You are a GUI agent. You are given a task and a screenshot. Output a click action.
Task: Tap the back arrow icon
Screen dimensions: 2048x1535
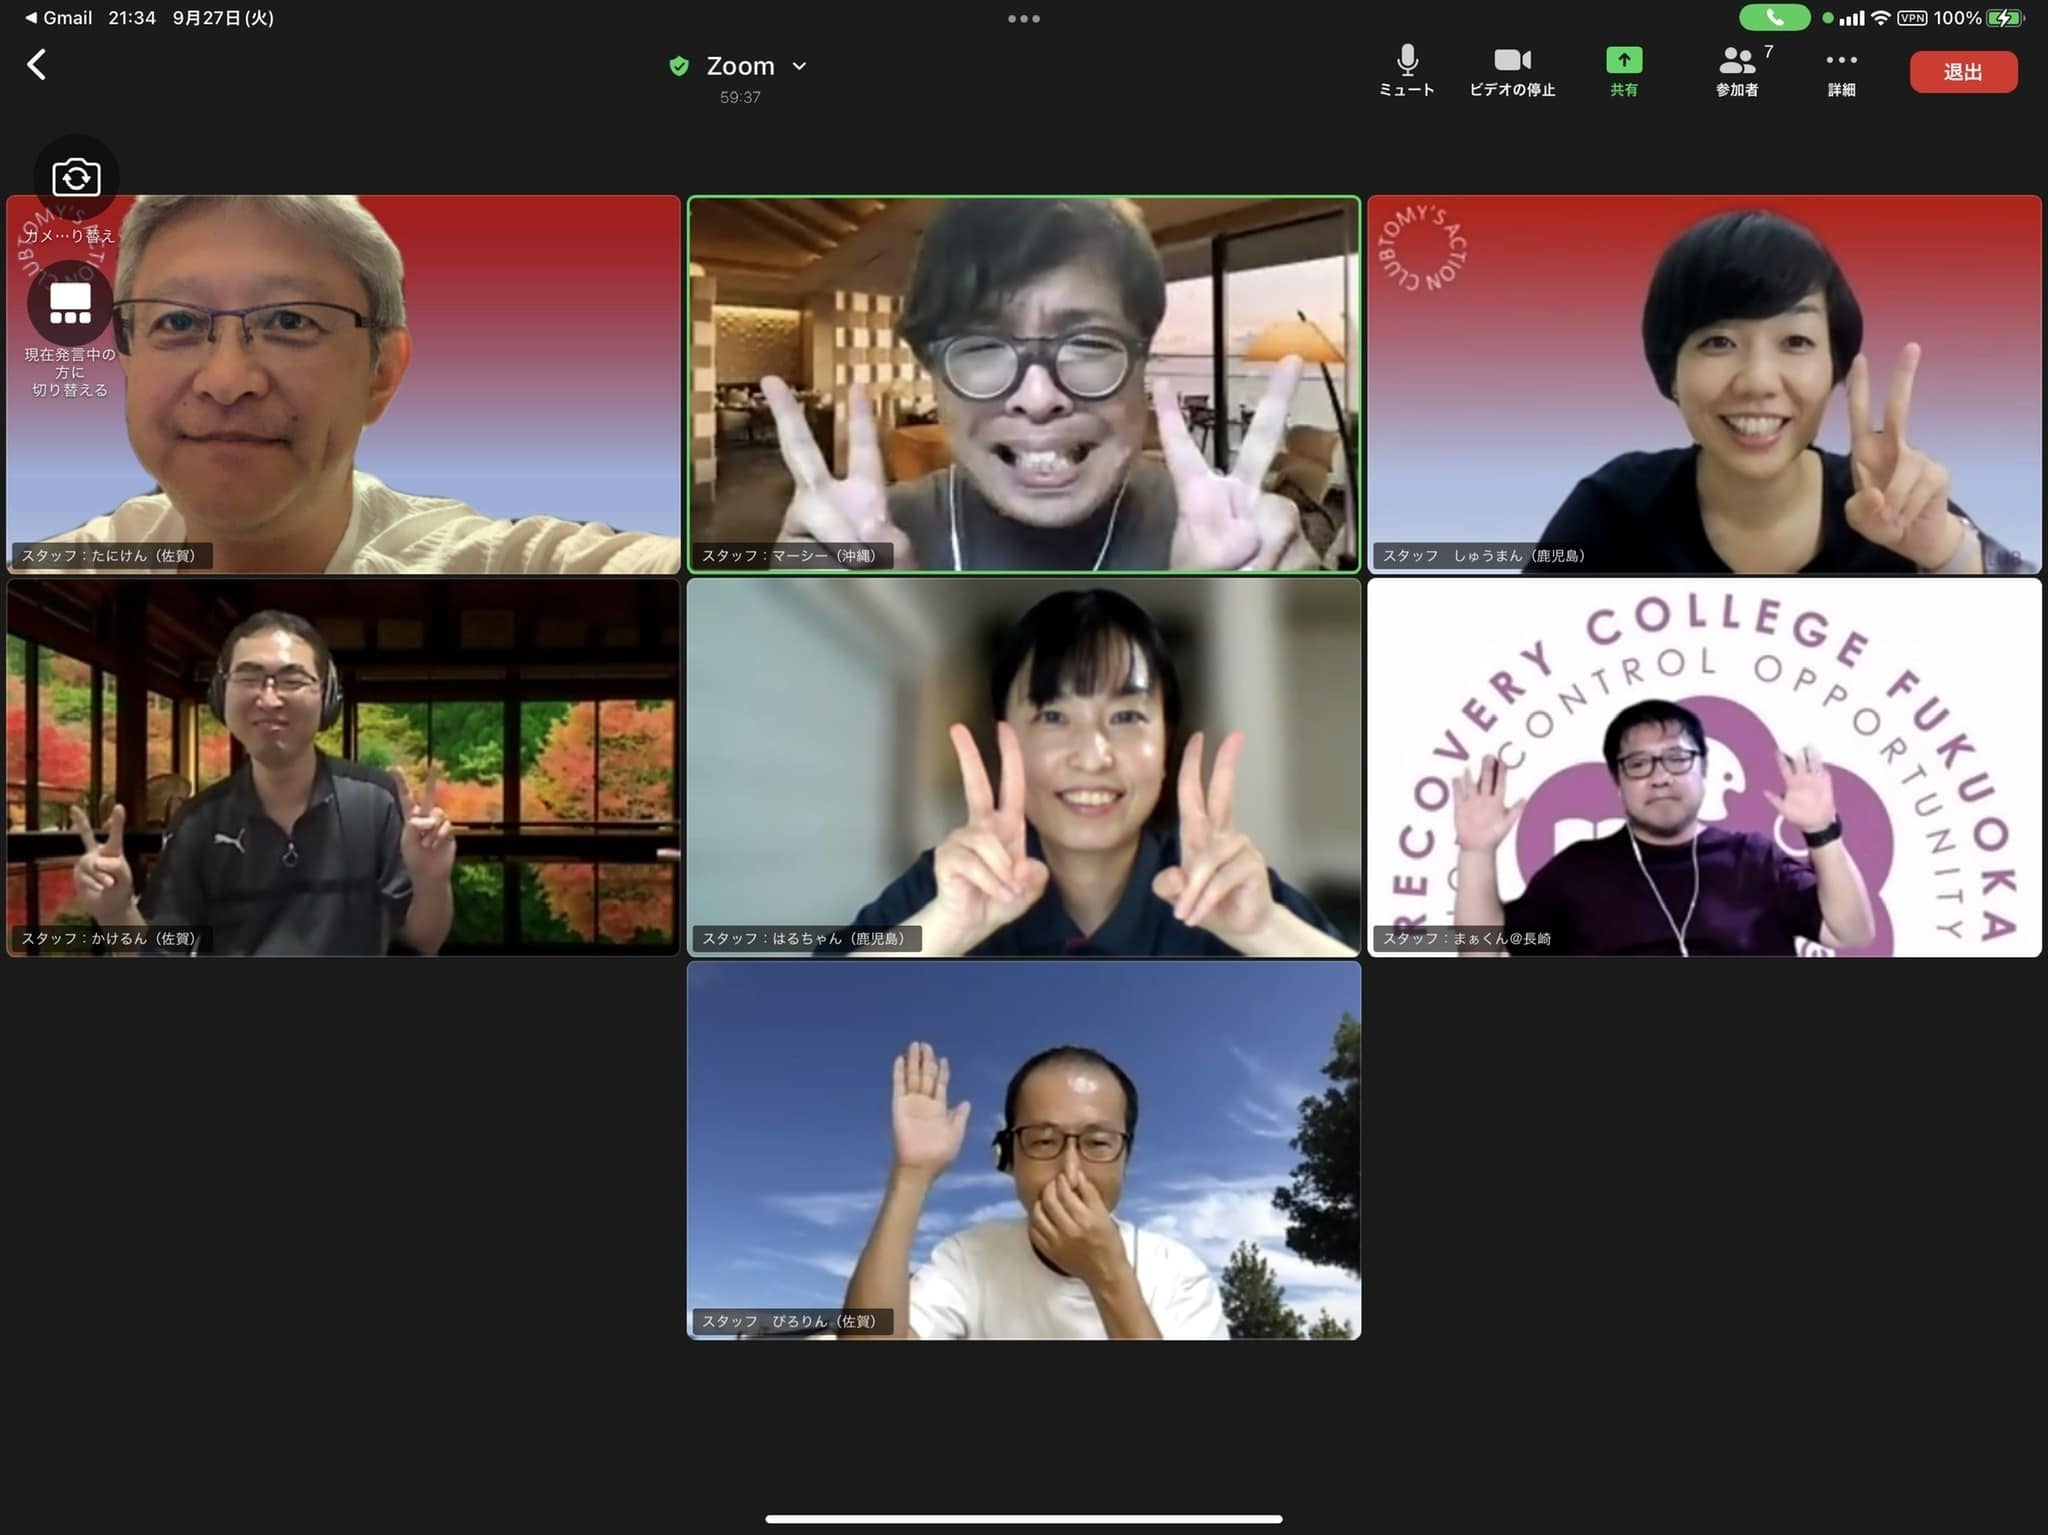pos(37,65)
